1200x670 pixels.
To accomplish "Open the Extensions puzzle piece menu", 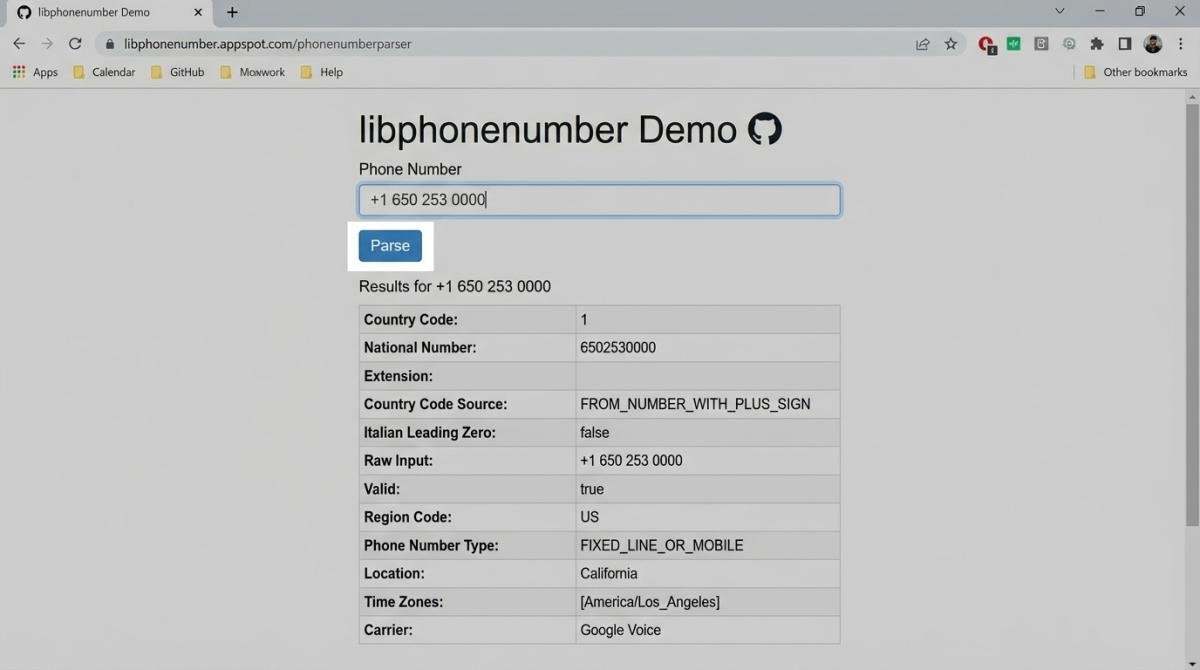I will coord(1097,44).
